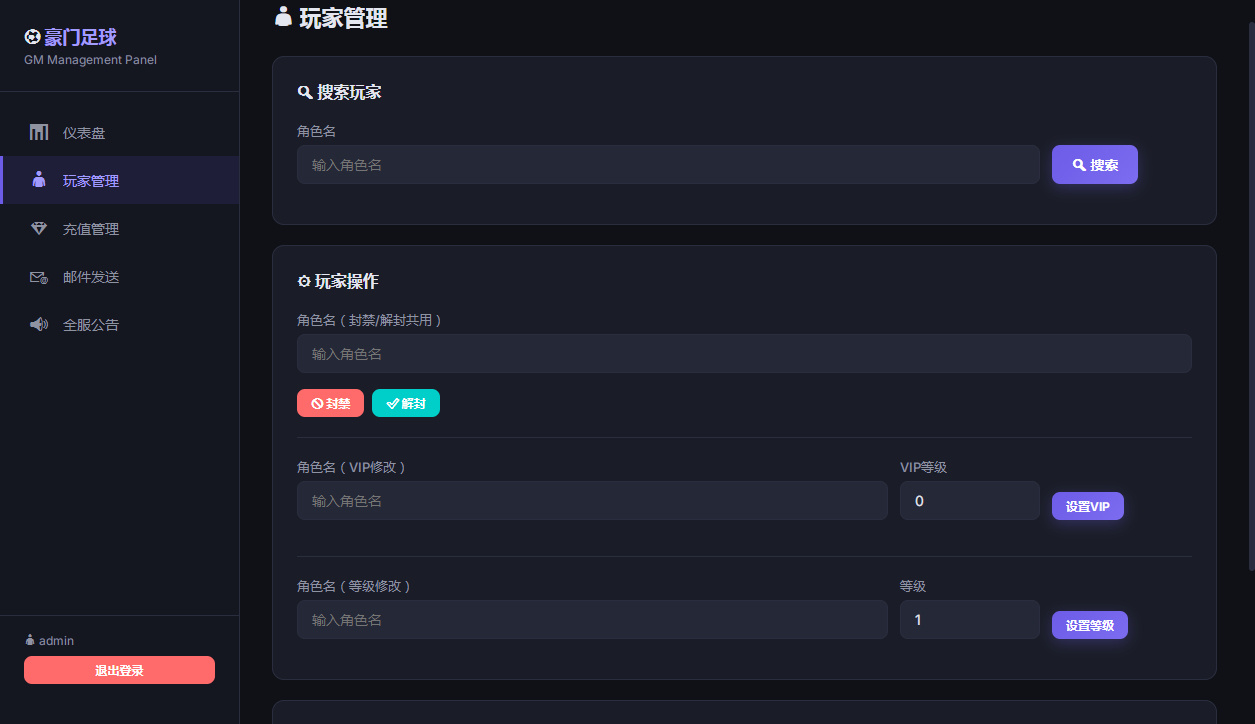
Task: Select the role name field for ban/unban
Action: (744, 353)
